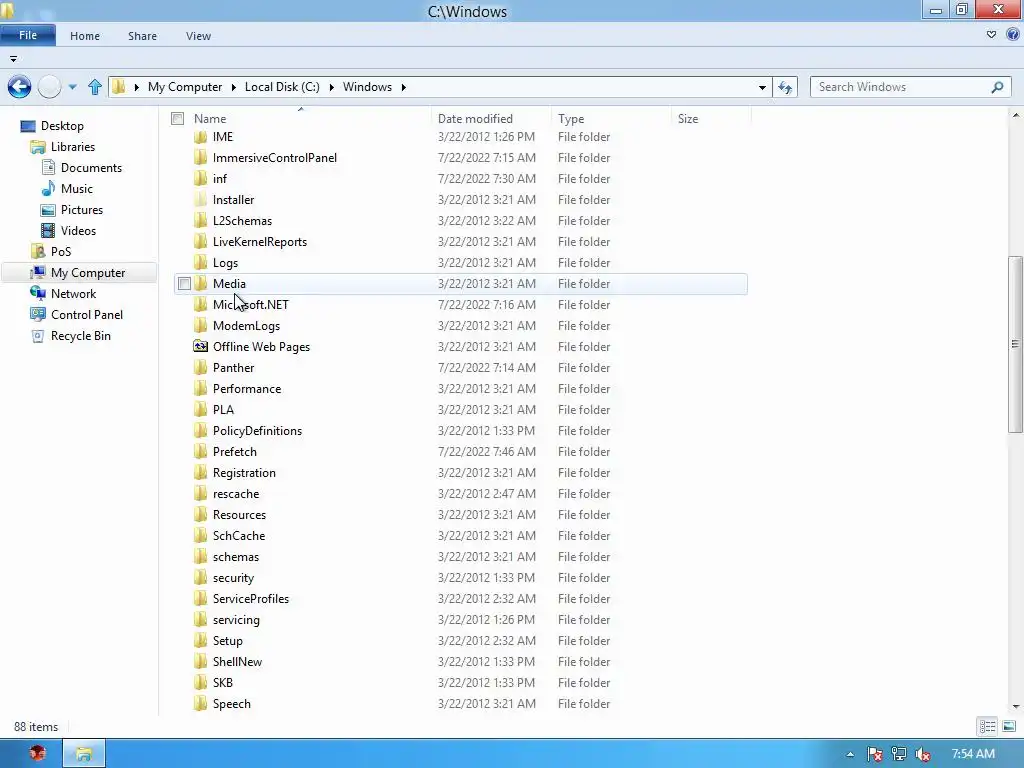Select My Computer in navigation pane
1024x768 pixels.
coord(79,272)
